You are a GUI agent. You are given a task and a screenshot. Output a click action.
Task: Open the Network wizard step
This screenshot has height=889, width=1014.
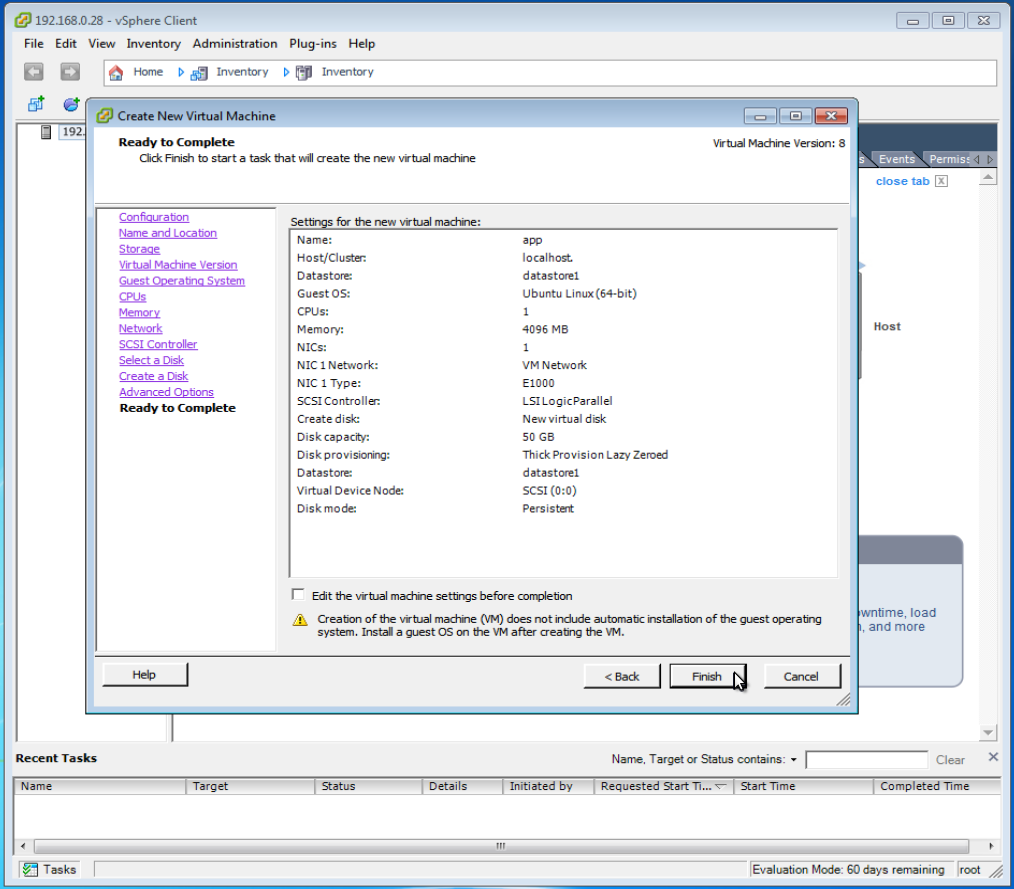tap(140, 328)
